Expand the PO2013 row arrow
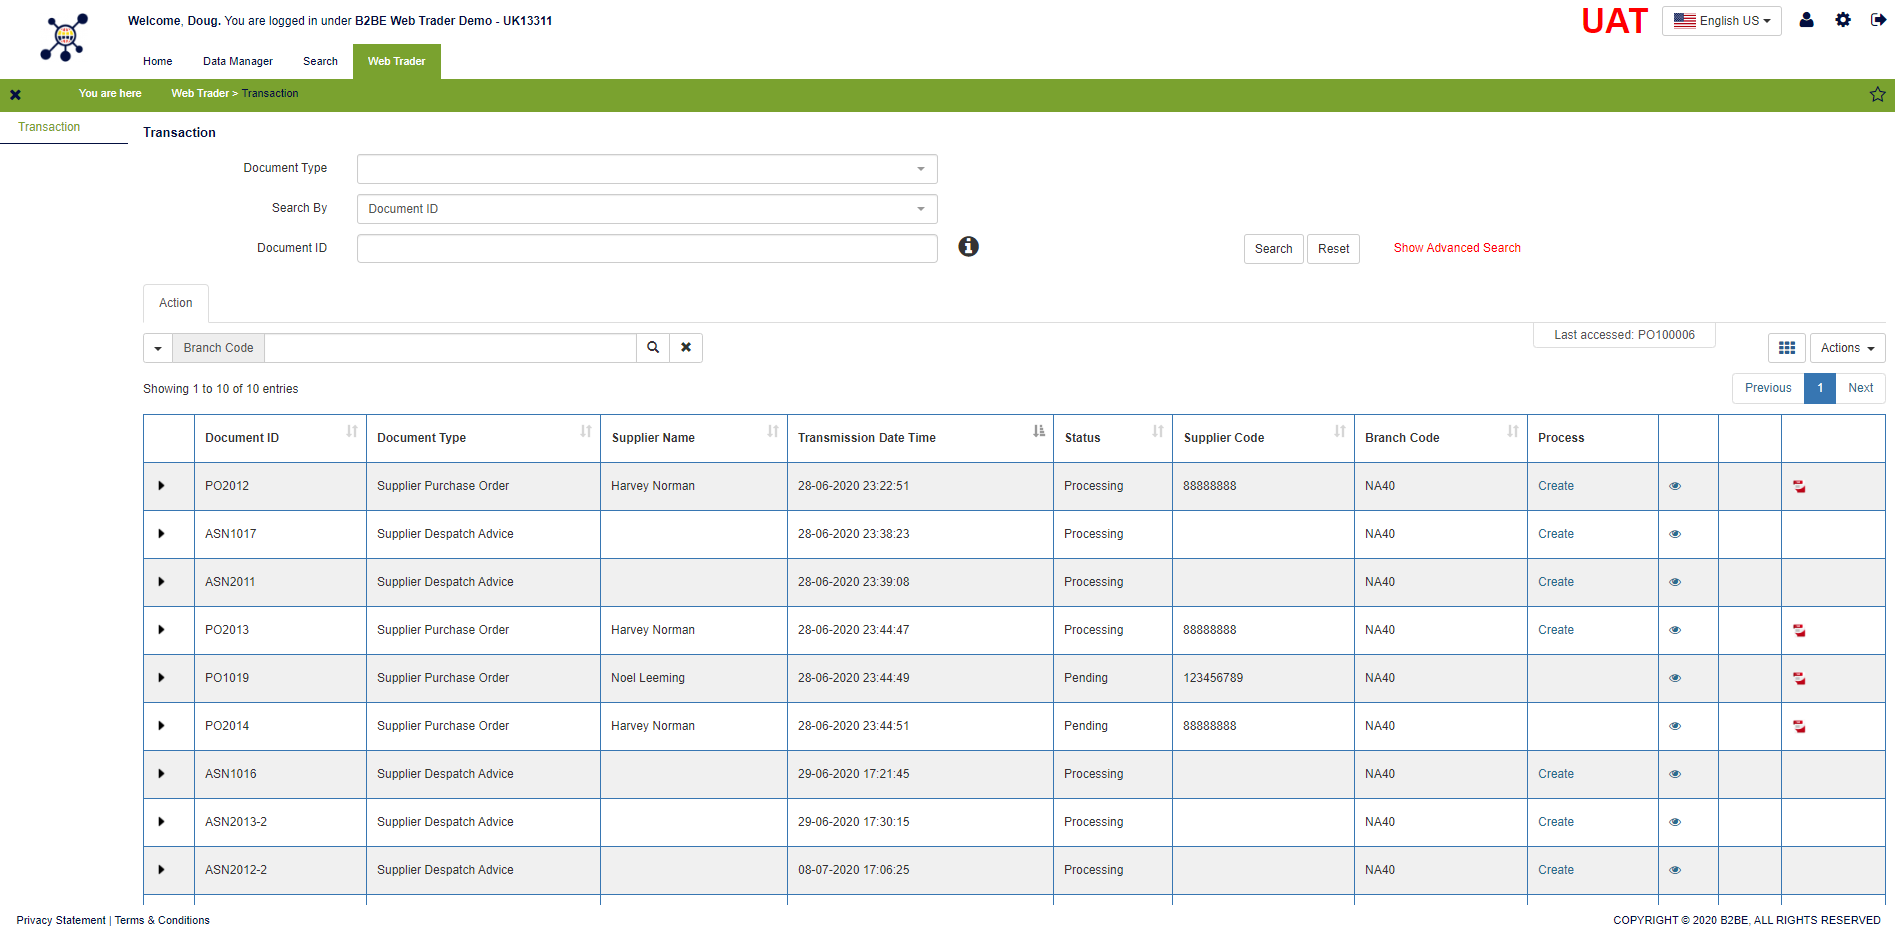Viewport: 1895px width, 933px height. click(161, 630)
